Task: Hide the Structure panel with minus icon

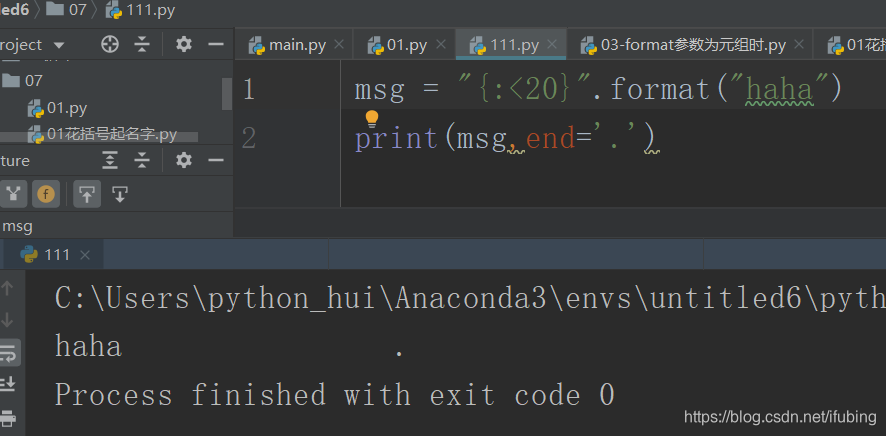Action: tap(216, 161)
